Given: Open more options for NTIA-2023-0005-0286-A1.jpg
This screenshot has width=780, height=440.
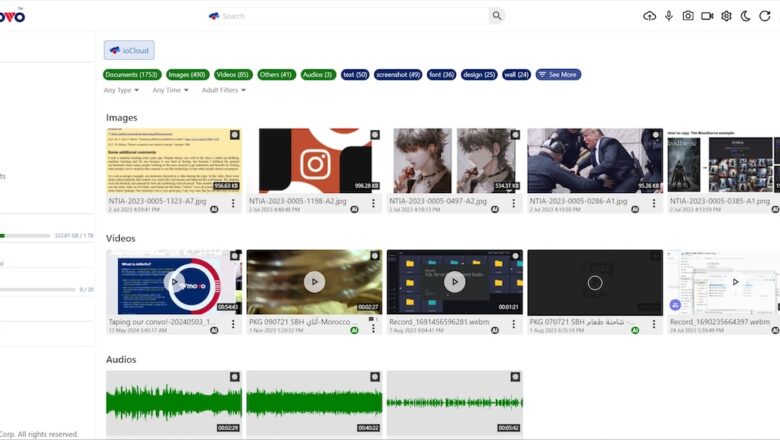Looking at the screenshot, I should (654, 203).
